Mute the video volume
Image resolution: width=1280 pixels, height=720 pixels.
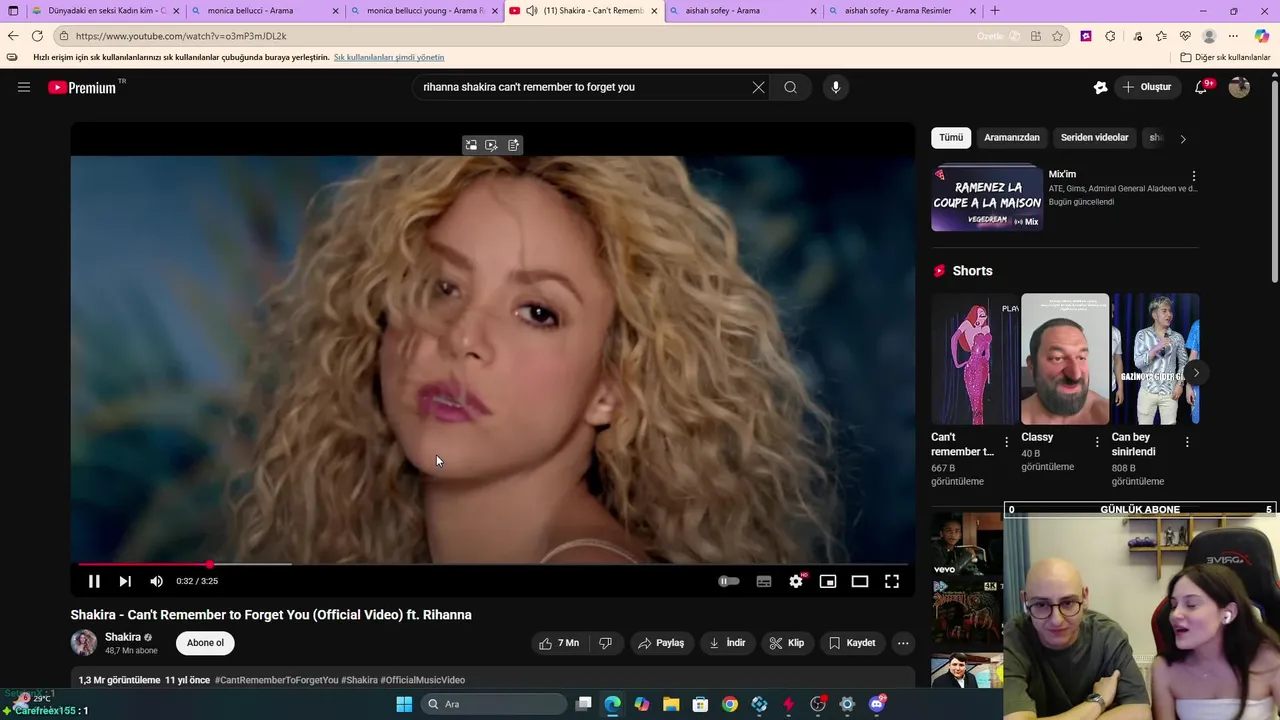[x=157, y=581]
